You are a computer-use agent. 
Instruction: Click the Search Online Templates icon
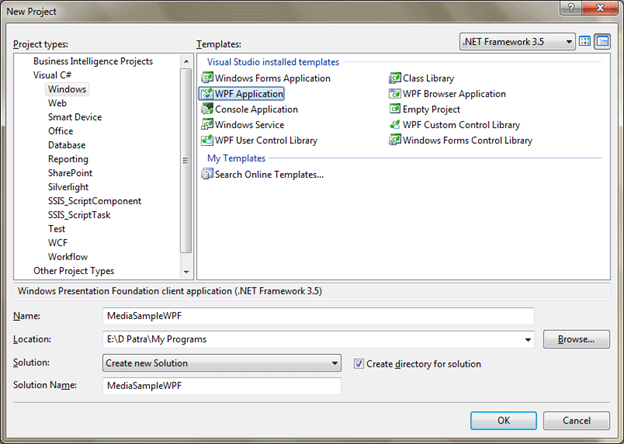click(x=208, y=175)
